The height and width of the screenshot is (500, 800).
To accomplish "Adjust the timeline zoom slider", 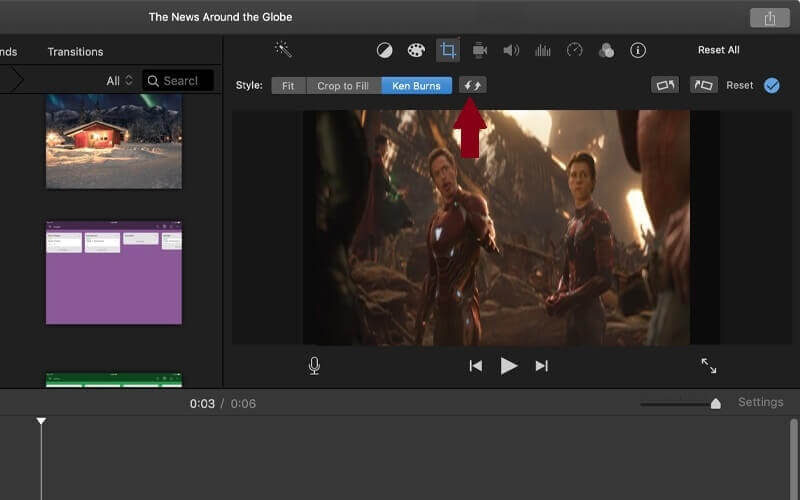I will (715, 404).
